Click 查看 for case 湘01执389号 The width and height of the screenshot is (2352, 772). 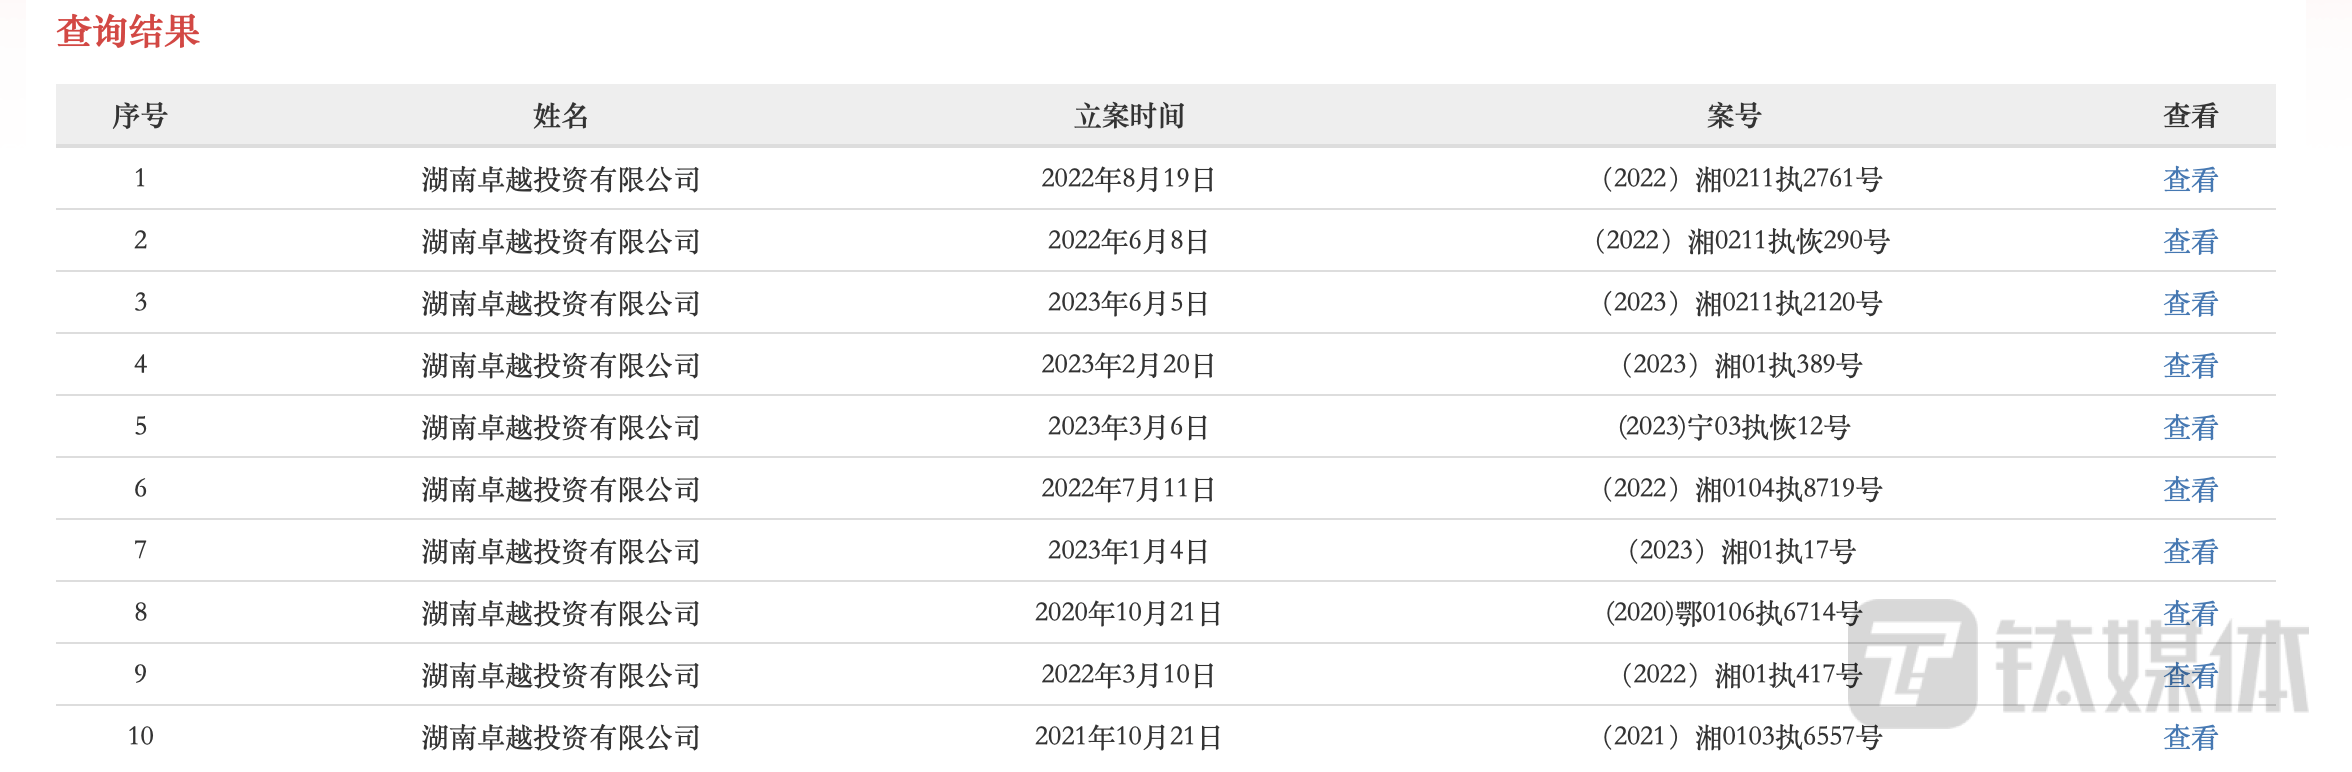click(2190, 365)
